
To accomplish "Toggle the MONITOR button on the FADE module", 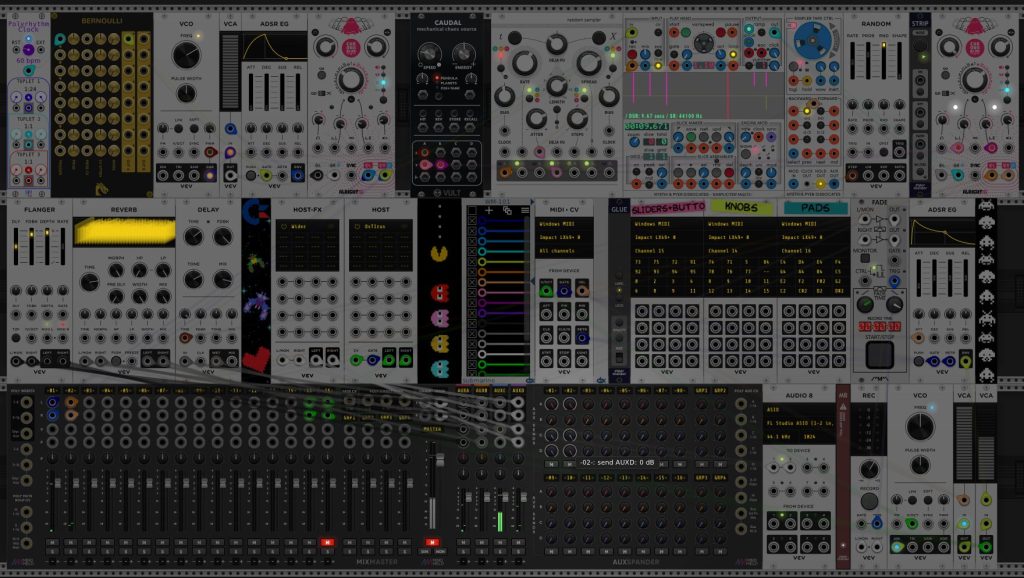I will point(865,258).
